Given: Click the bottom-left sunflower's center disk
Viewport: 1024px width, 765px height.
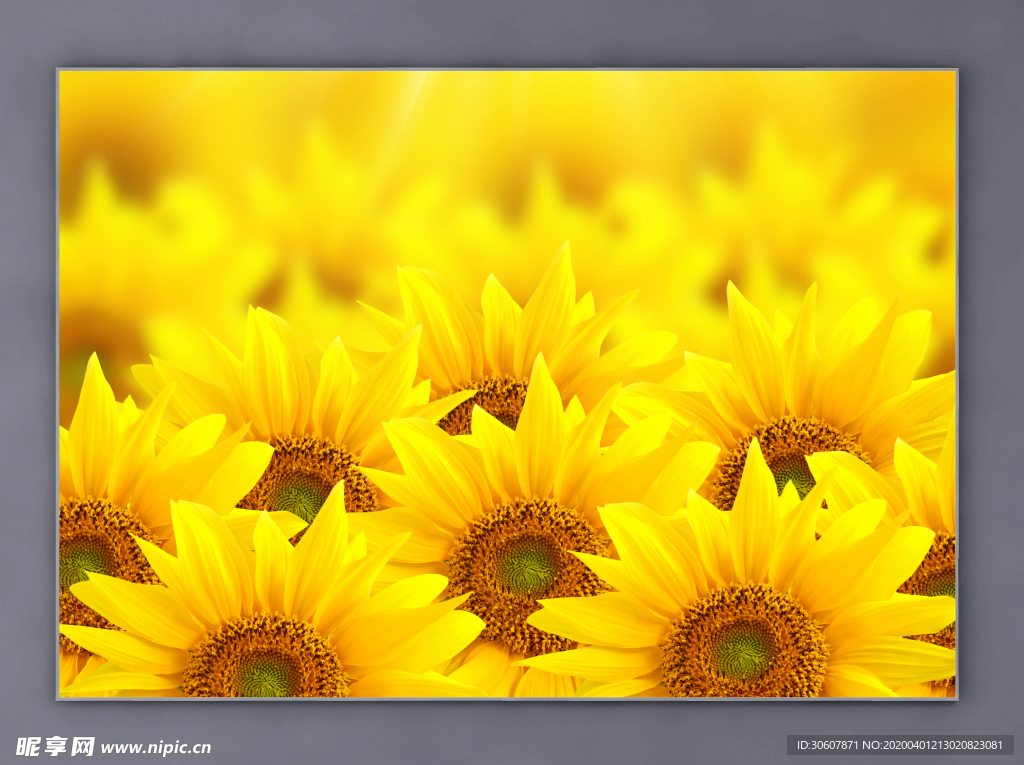Looking at the screenshot, I should tap(266, 662).
